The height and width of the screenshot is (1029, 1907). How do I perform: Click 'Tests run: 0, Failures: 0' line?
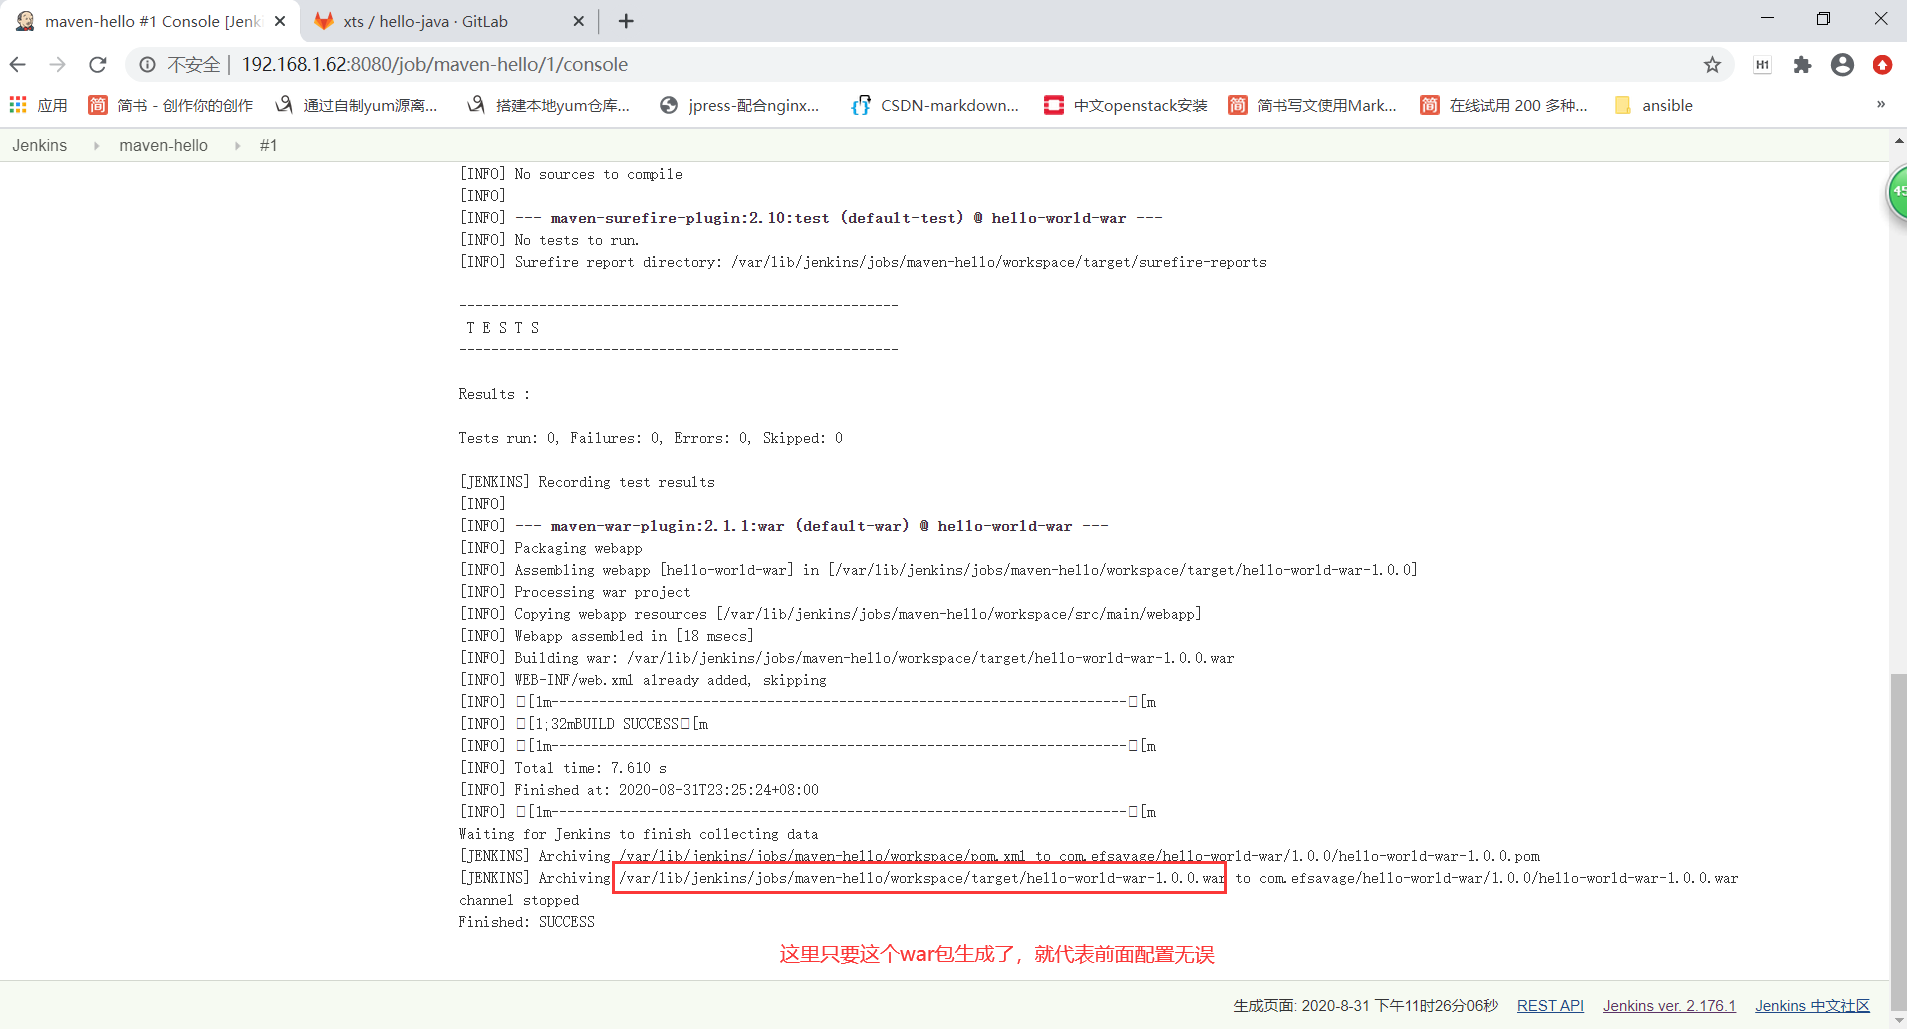[650, 438]
